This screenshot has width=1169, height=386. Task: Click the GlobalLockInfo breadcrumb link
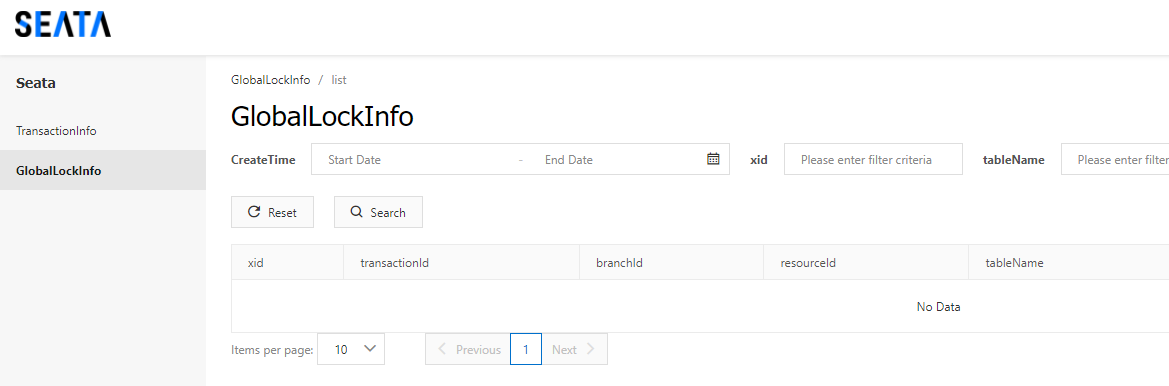coord(271,80)
